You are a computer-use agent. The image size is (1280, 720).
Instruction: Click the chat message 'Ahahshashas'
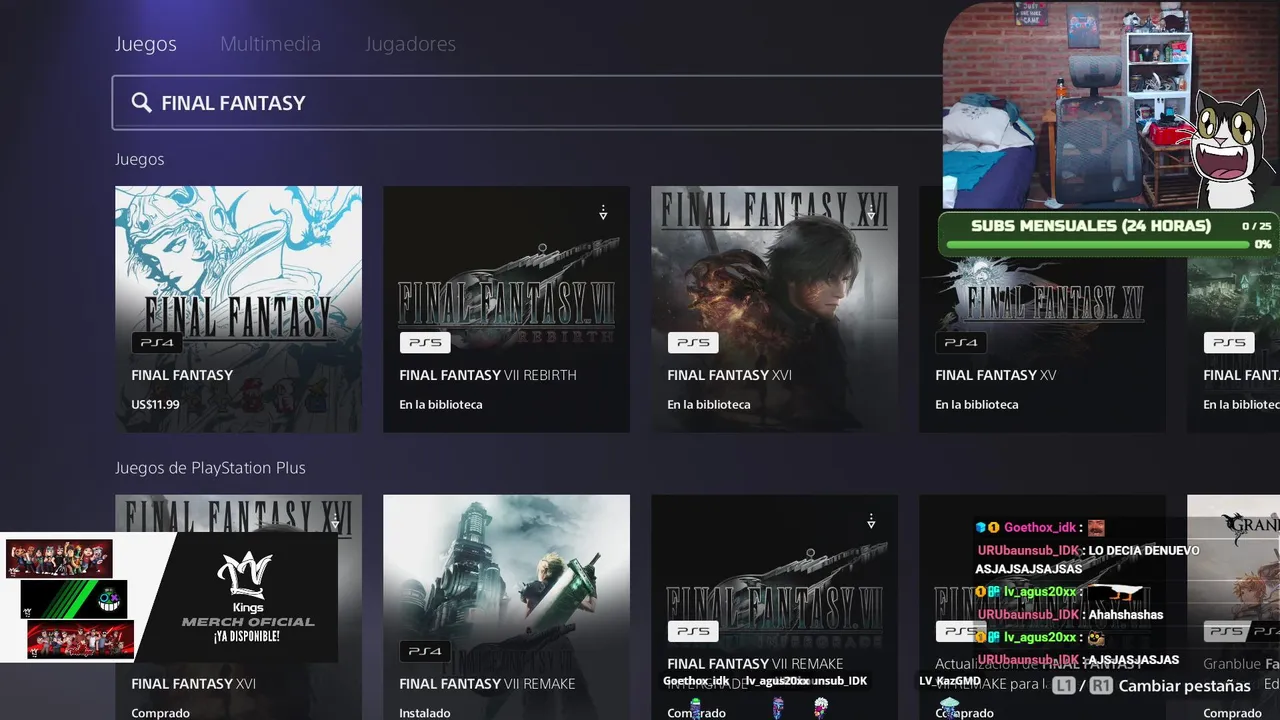coord(1126,614)
